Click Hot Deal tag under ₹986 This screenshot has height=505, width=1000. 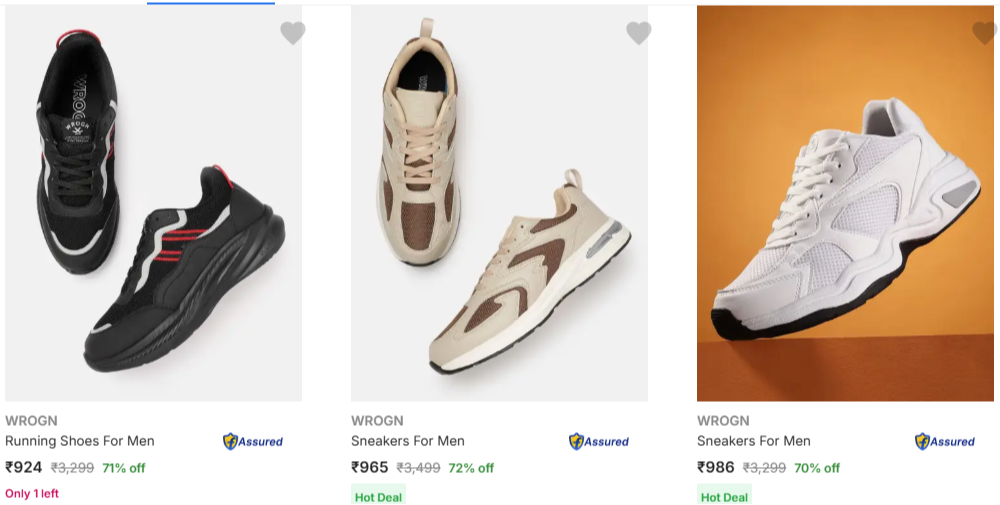(724, 495)
